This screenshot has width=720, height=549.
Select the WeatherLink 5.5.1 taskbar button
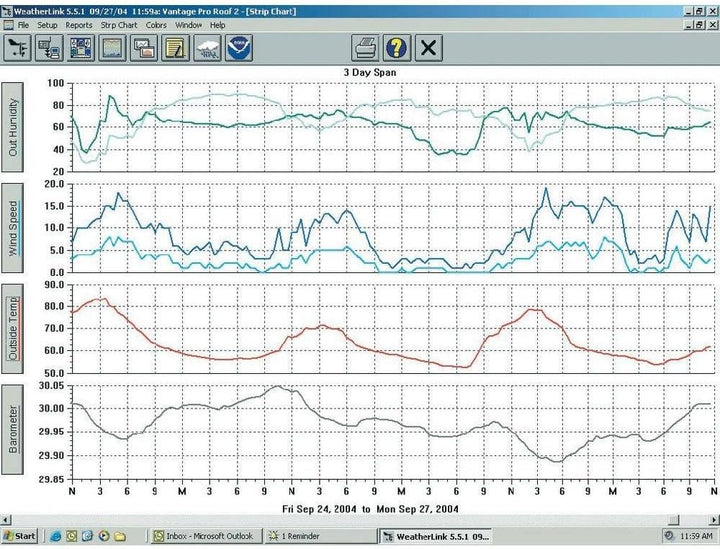pyautogui.click(x=435, y=536)
